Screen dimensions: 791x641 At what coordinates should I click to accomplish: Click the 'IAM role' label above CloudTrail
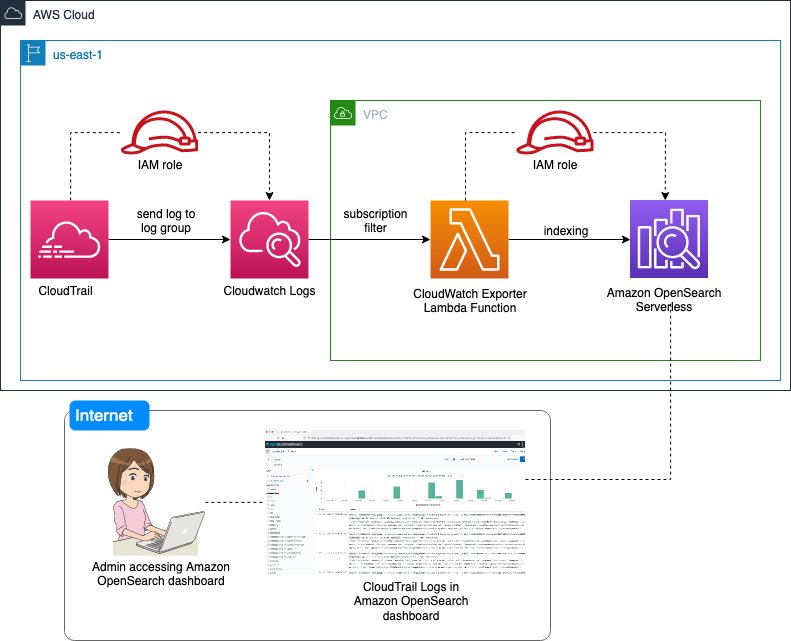[x=160, y=165]
